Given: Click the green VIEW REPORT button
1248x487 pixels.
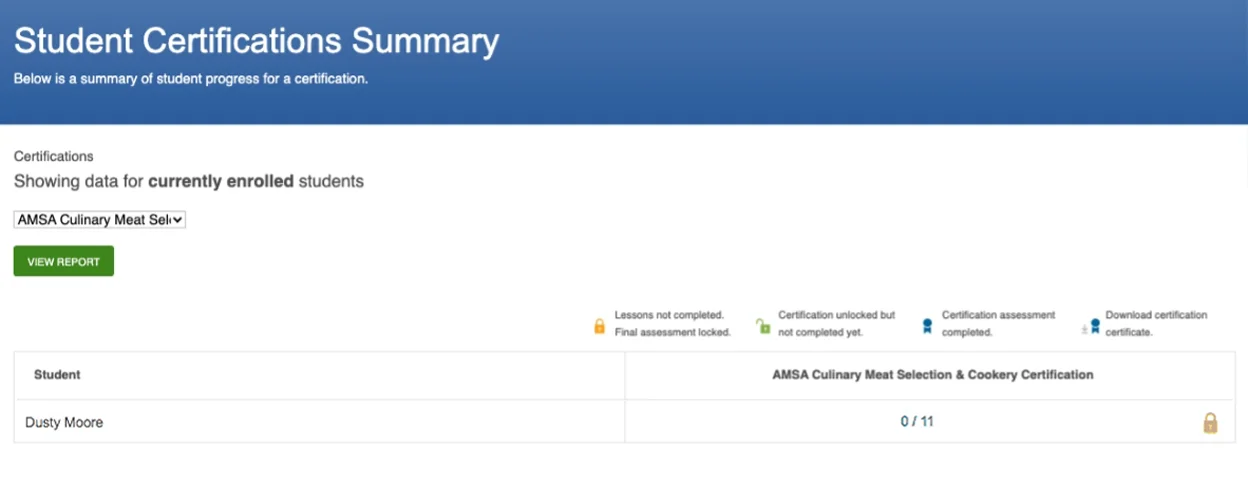Looking at the screenshot, I should (63, 261).
